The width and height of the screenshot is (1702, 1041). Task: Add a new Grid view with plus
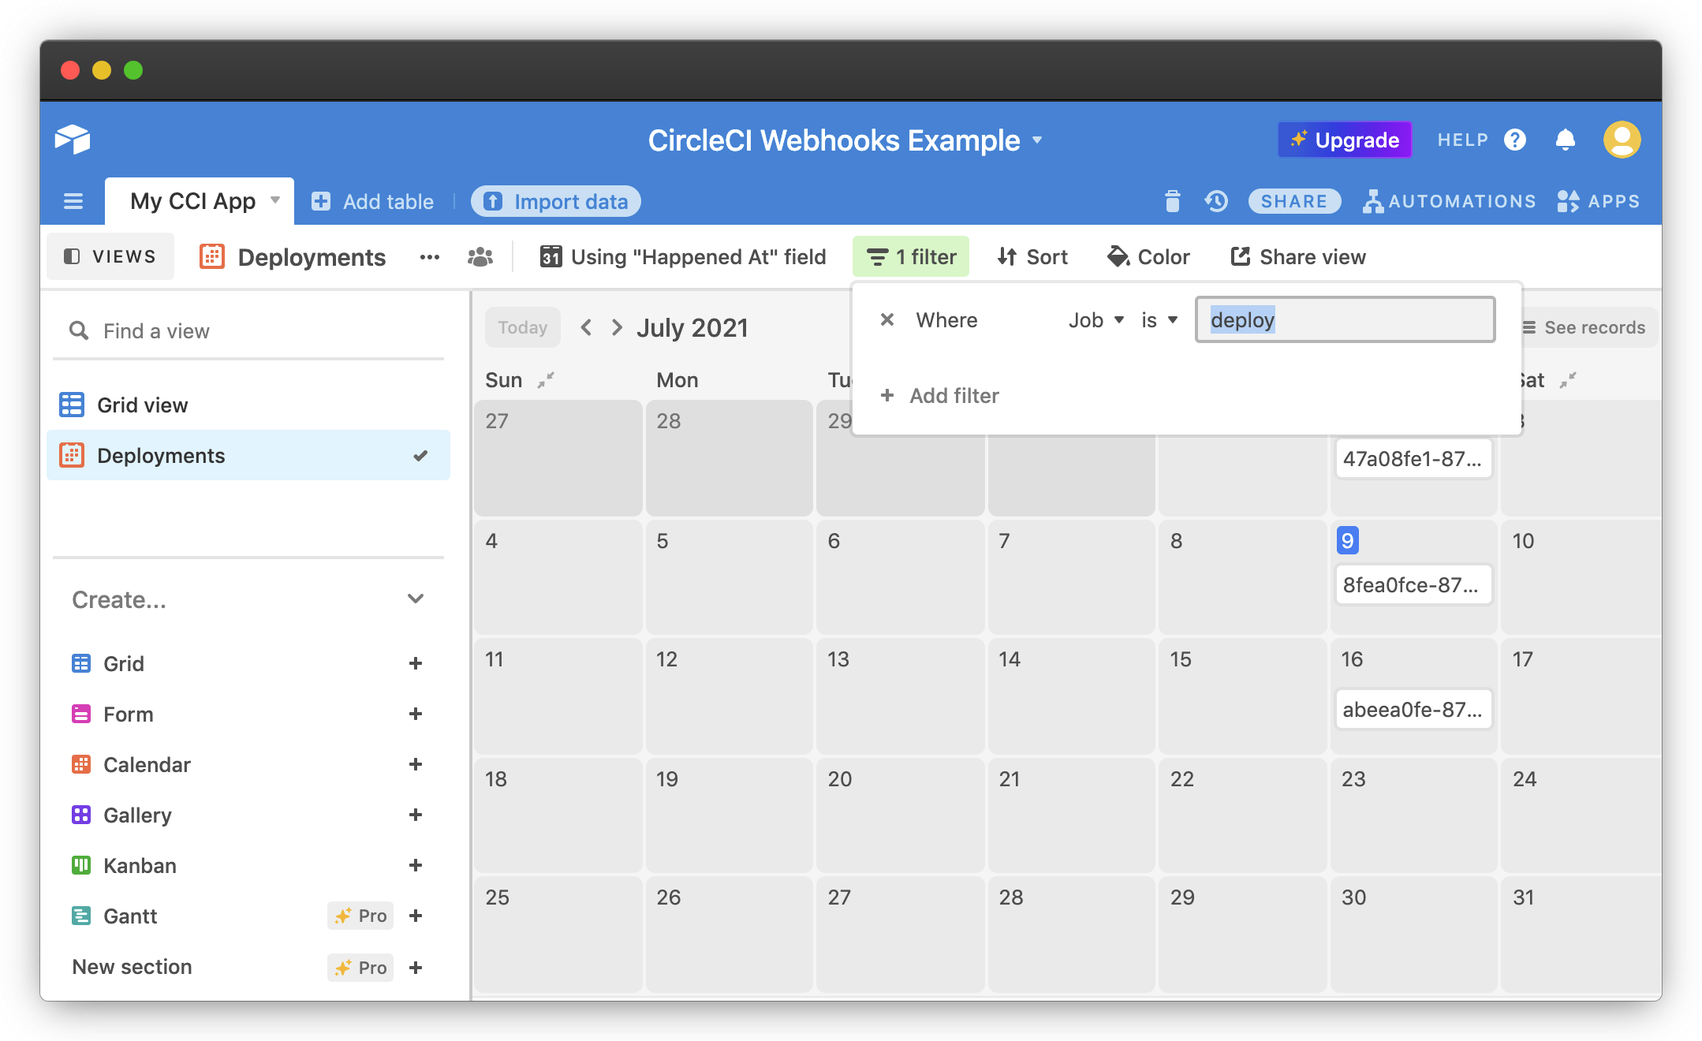pos(415,663)
